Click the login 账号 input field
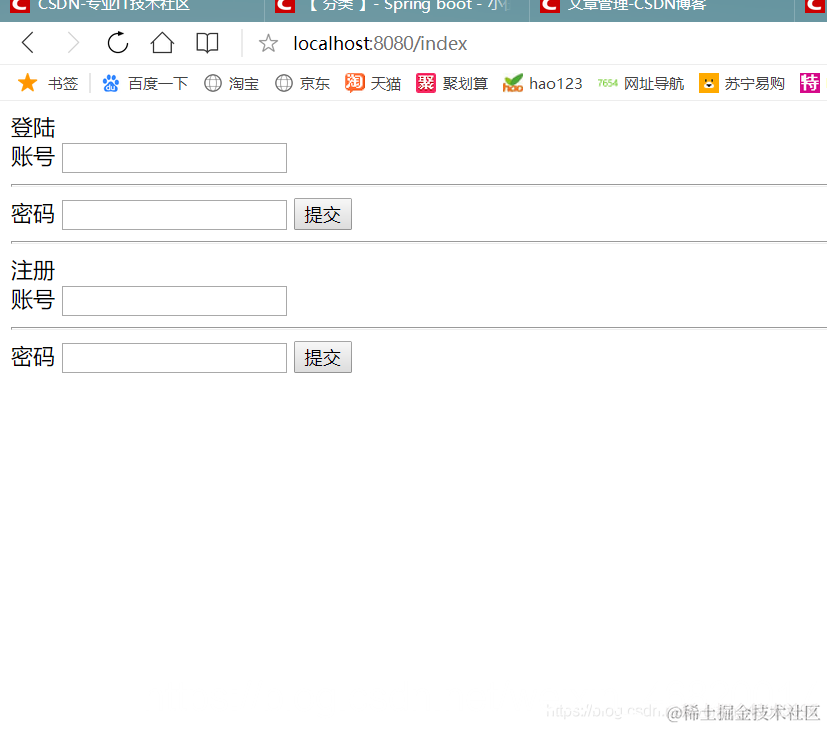The image size is (827, 729). click(175, 158)
